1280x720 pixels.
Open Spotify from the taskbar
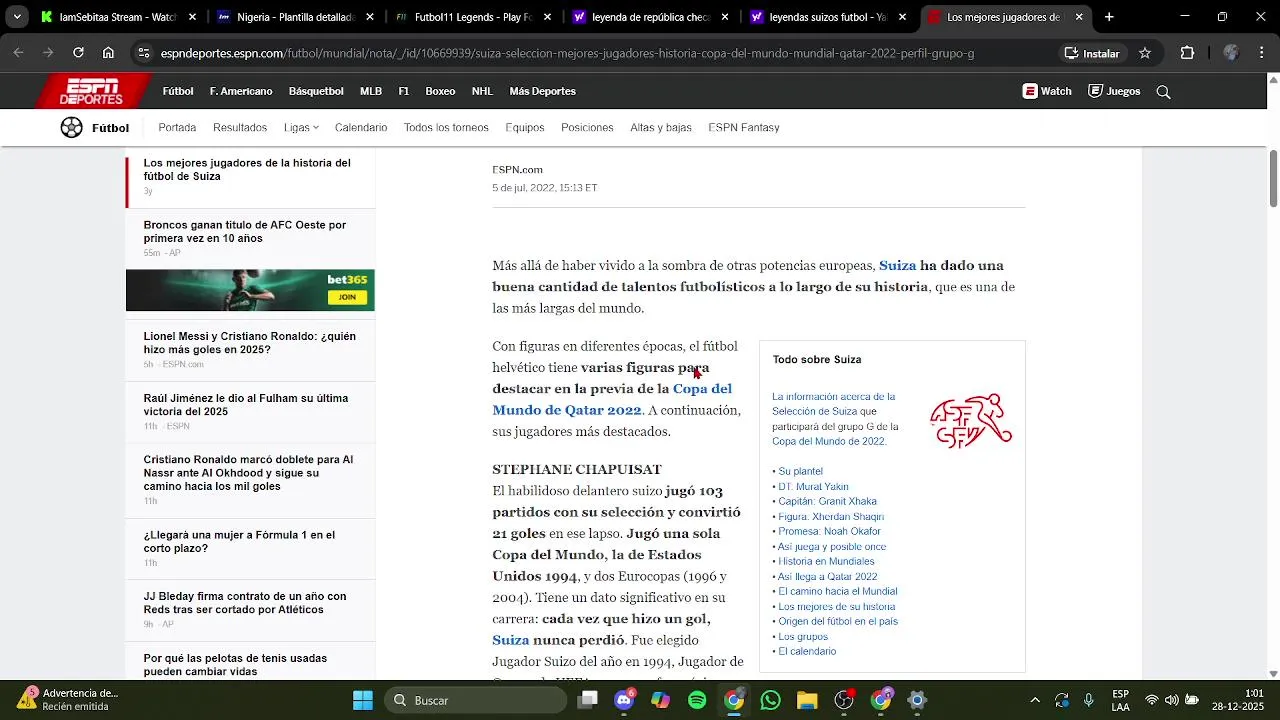[697, 700]
